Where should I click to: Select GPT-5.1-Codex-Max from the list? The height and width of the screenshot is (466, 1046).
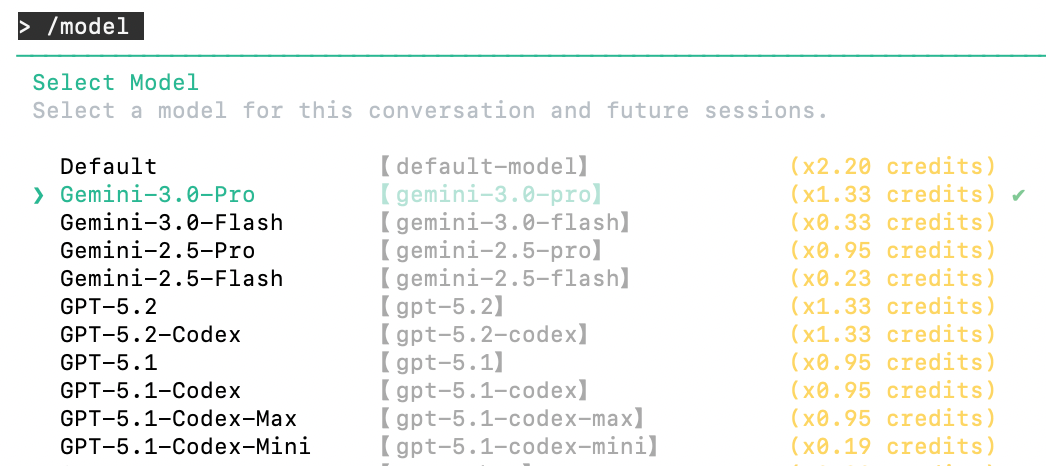pyautogui.click(x=178, y=418)
